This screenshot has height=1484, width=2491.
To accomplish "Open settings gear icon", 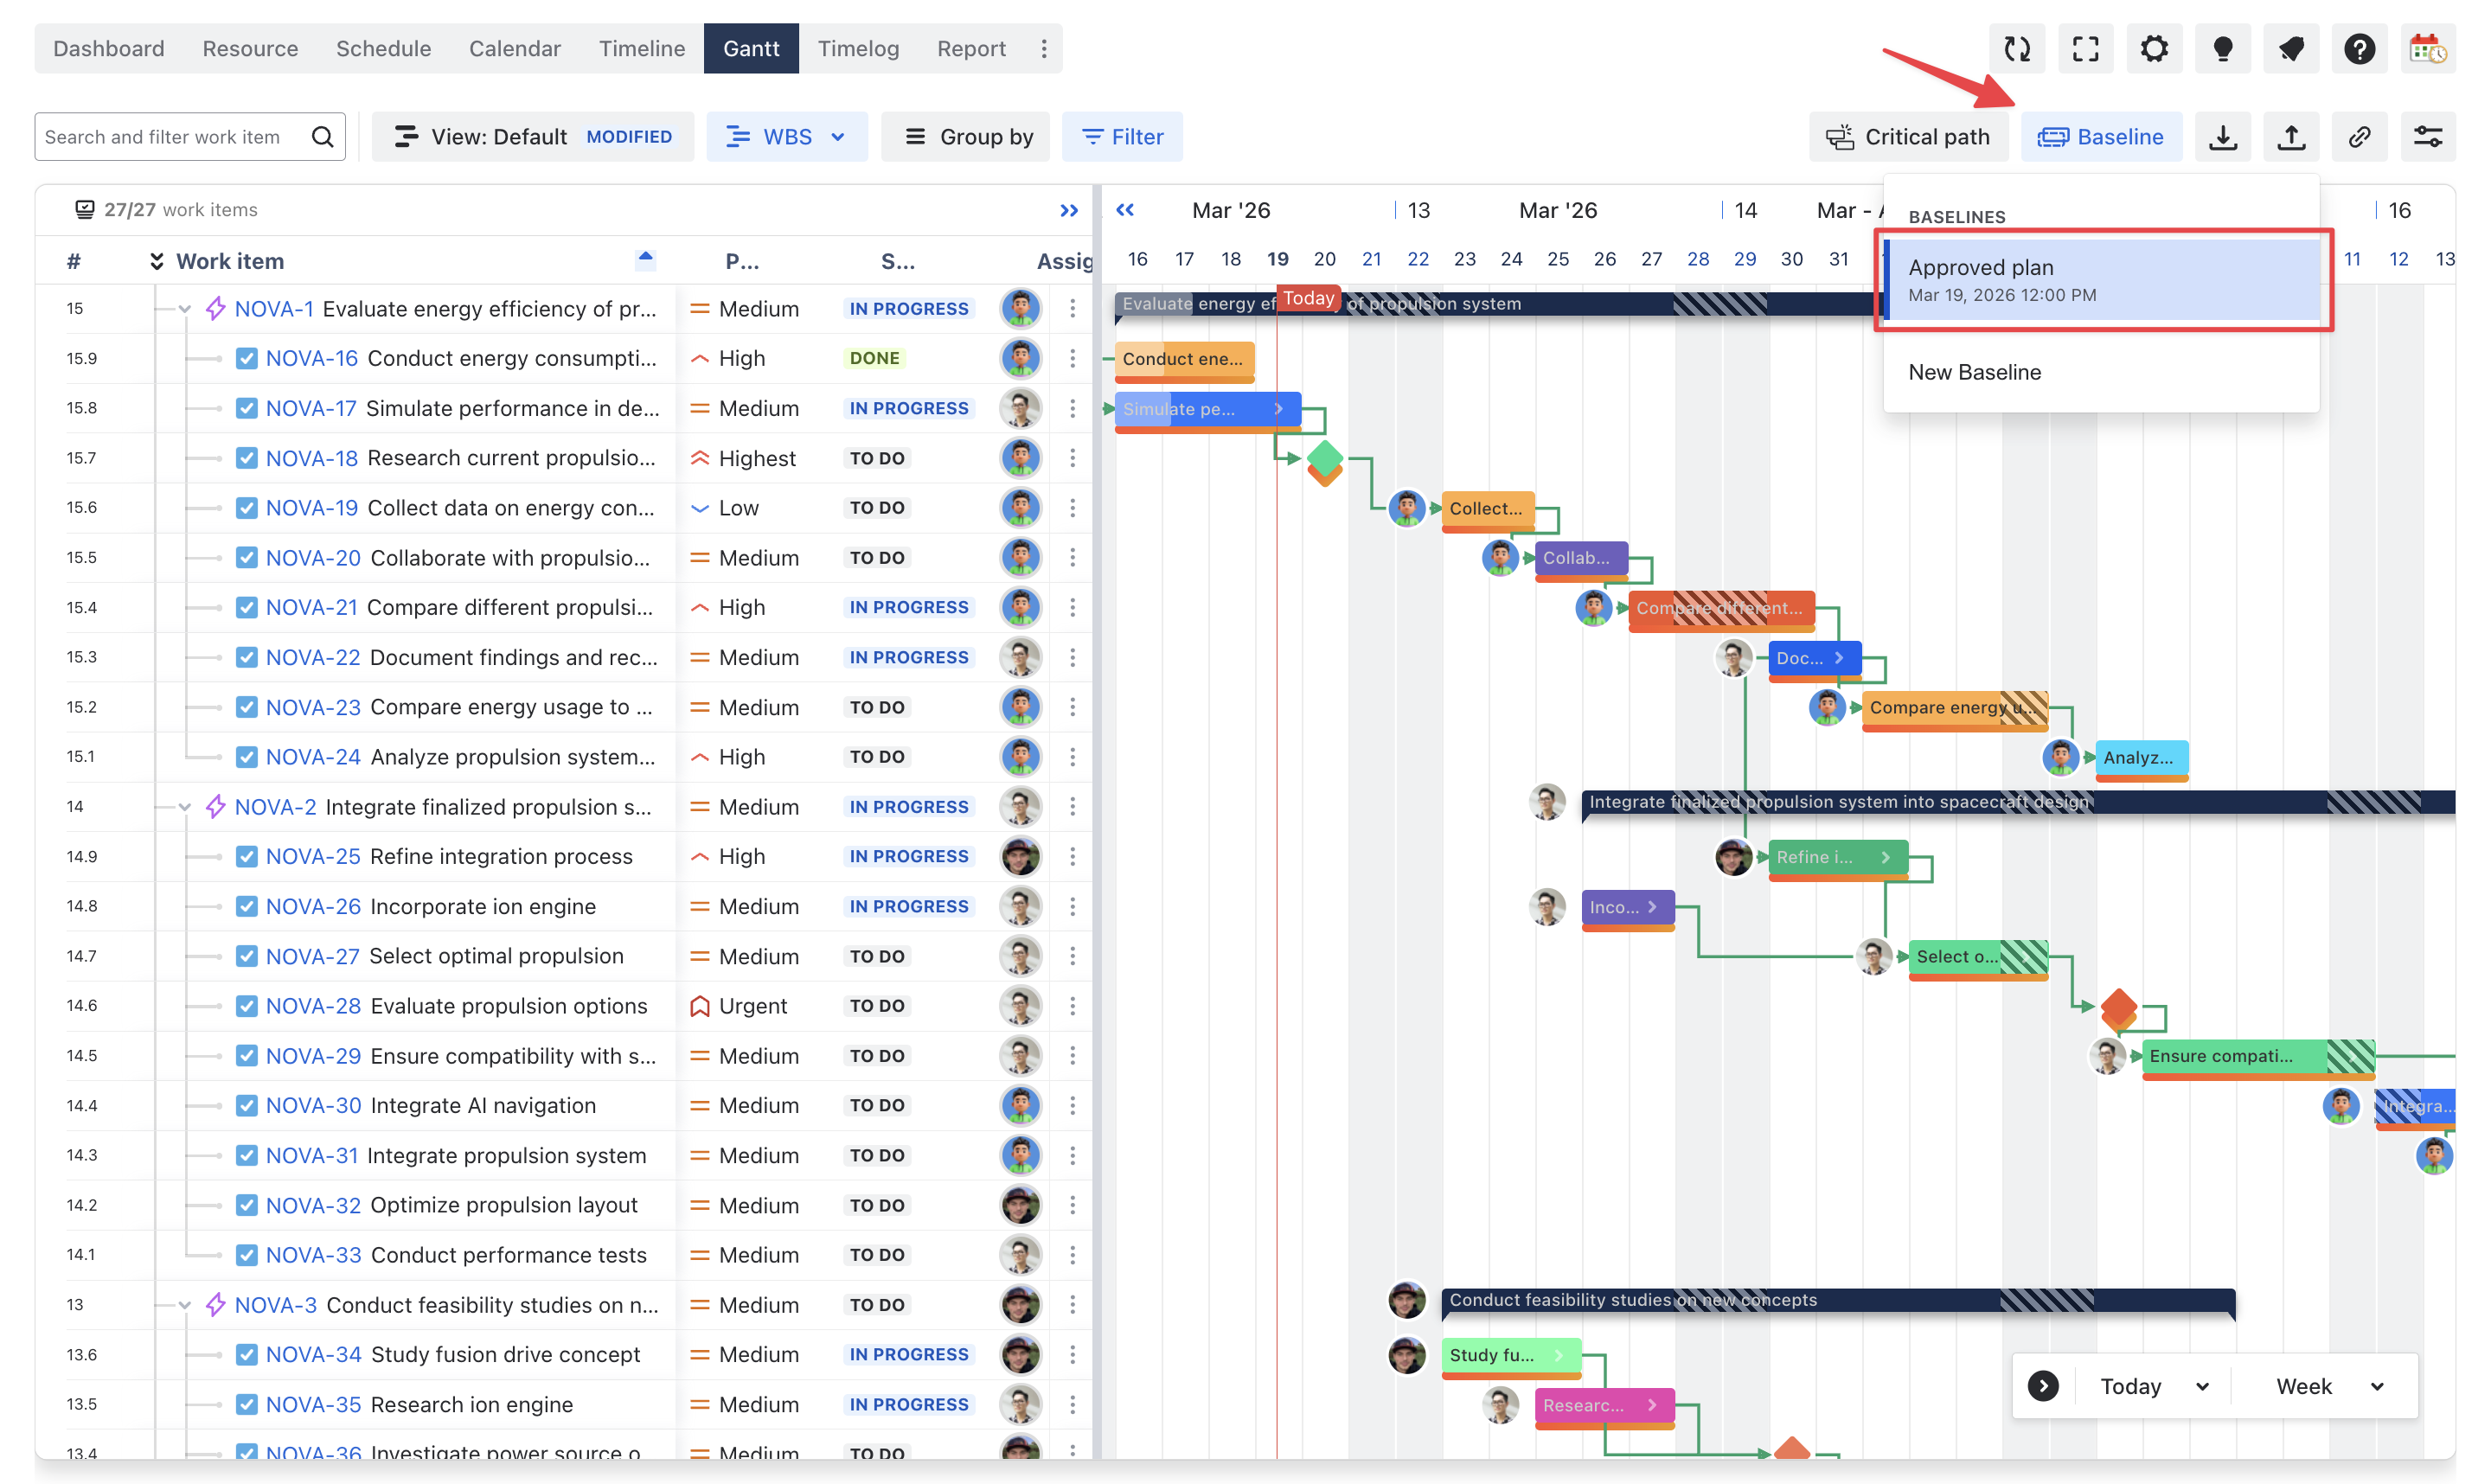I will [x=2153, y=49].
